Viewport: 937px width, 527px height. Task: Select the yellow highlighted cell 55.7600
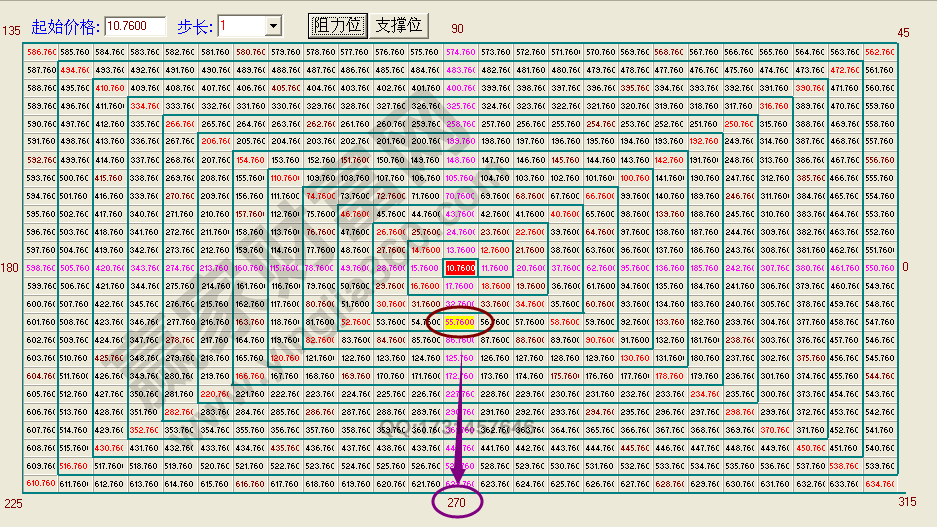[x=460, y=322]
